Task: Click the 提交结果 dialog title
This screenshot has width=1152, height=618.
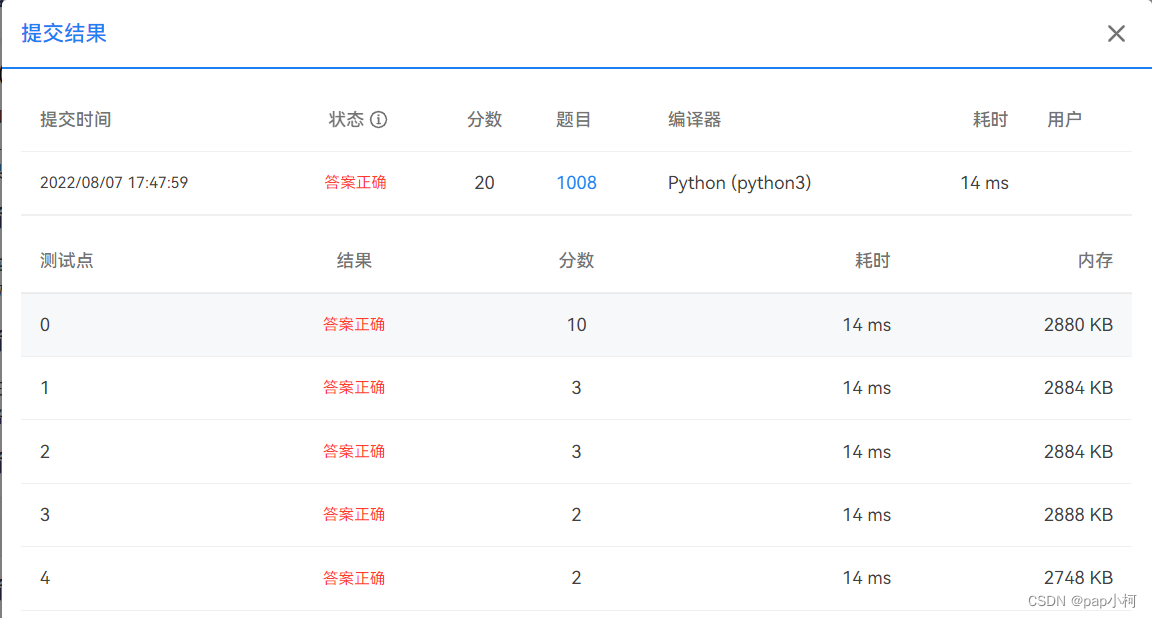Action: (x=63, y=33)
